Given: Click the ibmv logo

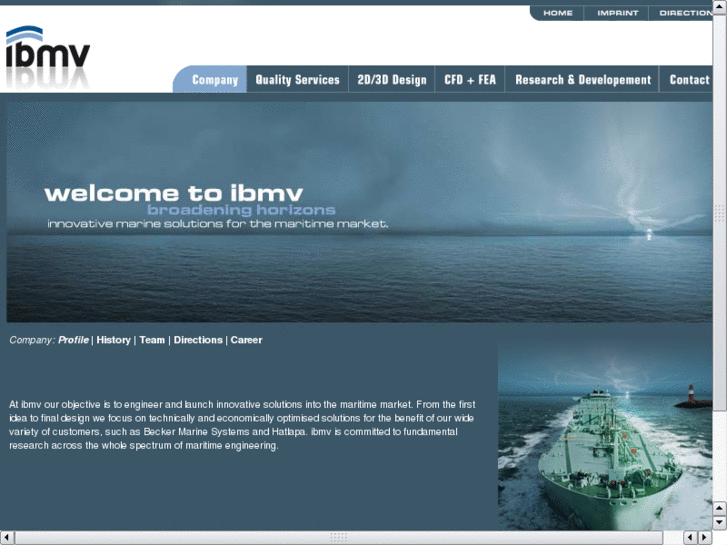Looking at the screenshot, I should coord(47,57).
